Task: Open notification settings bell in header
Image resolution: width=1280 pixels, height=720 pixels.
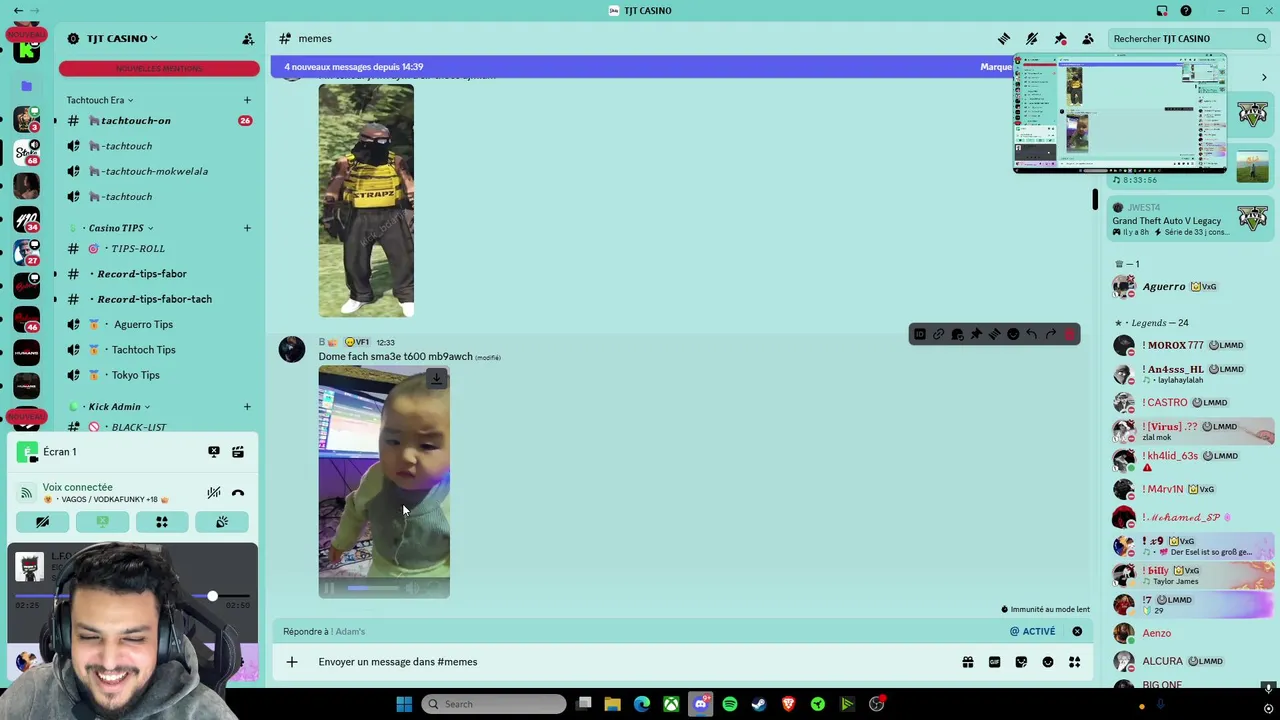Action: pos(1032,38)
